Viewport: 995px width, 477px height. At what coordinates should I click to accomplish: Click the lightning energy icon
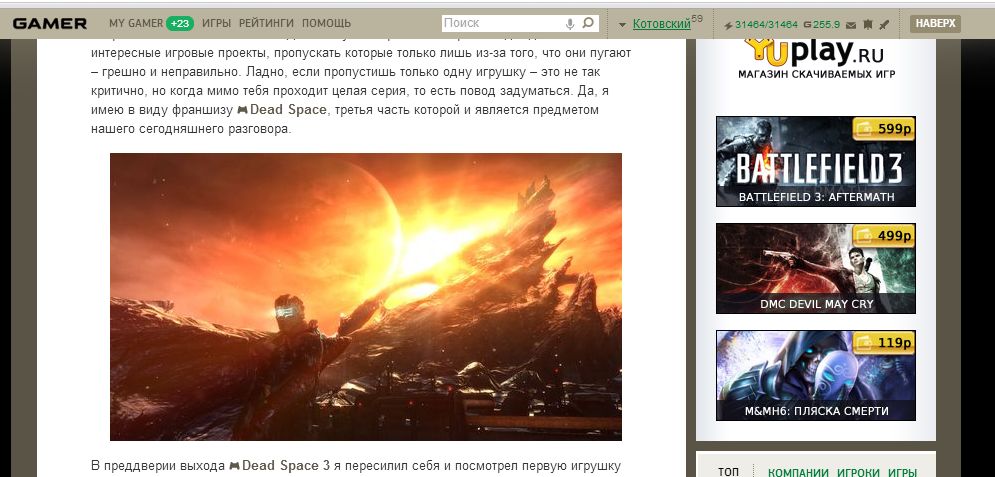click(728, 25)
